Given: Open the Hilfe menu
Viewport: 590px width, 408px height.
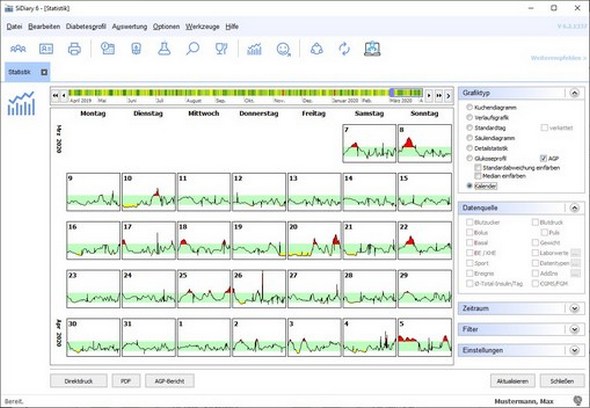Looking at the screenshot, I should click(x=232, y=26).
